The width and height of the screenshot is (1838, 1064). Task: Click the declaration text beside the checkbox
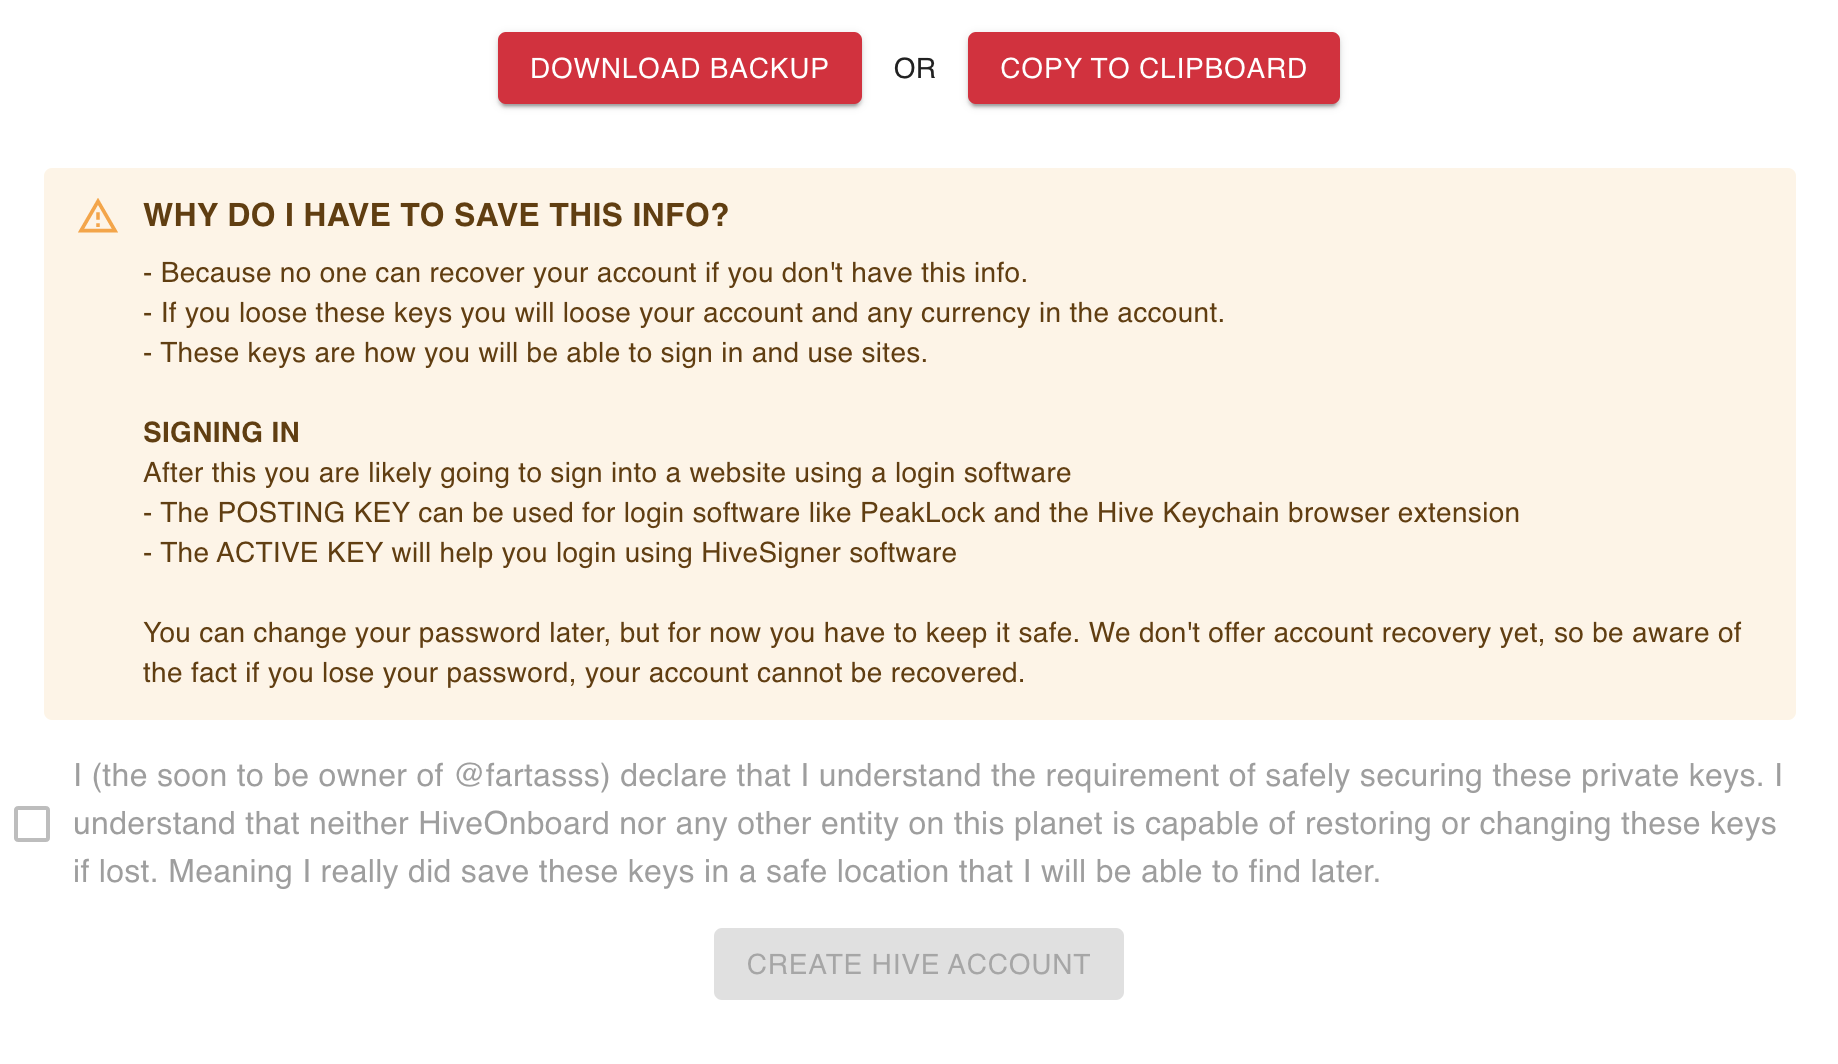pyautogui.click(x=928, y=824)
